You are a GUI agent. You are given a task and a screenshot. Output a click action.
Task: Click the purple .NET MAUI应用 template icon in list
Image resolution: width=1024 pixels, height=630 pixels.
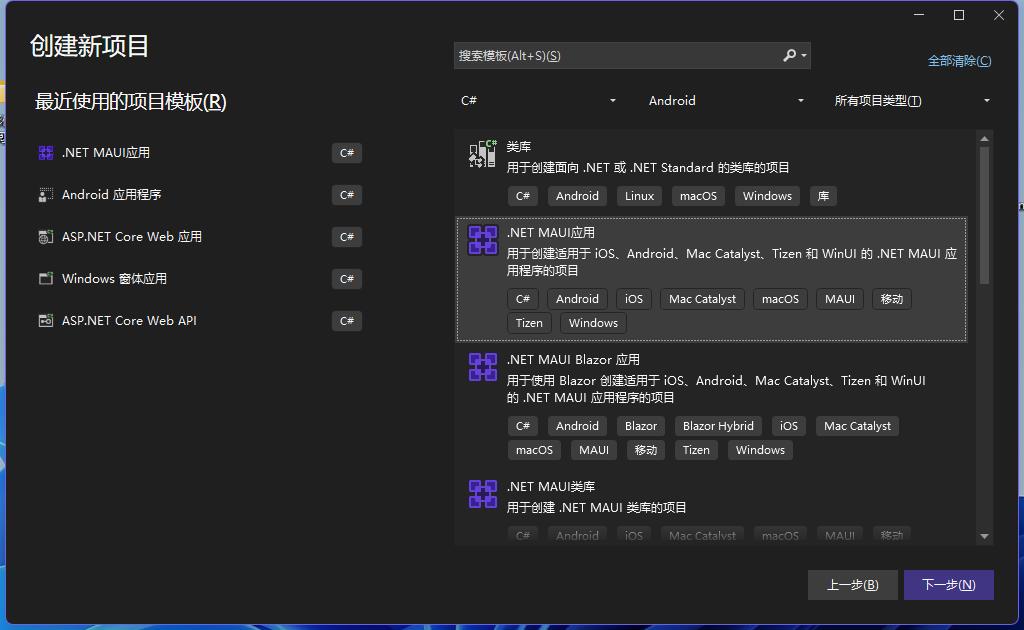tap(483, 240)
